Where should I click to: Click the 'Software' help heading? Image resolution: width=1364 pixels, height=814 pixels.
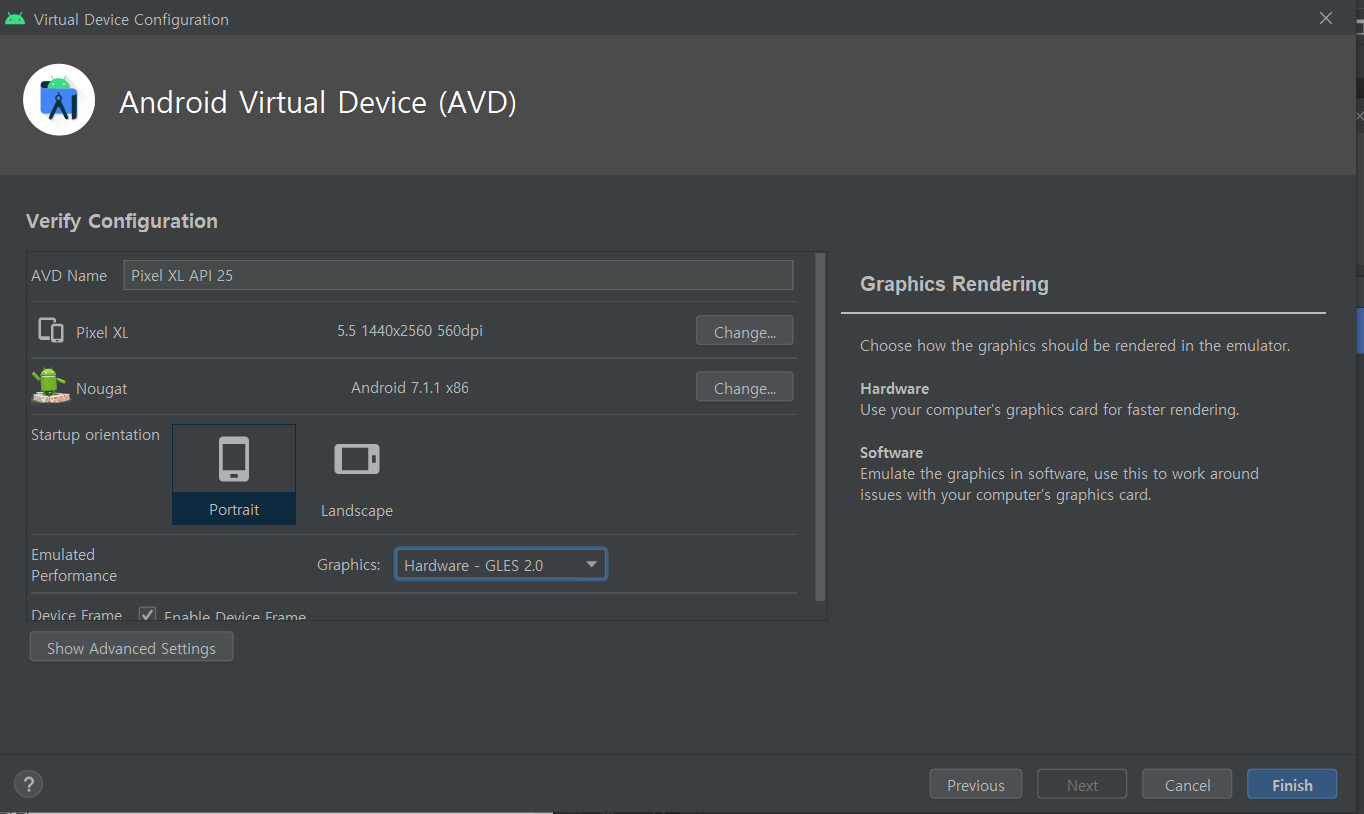[891, 452]
